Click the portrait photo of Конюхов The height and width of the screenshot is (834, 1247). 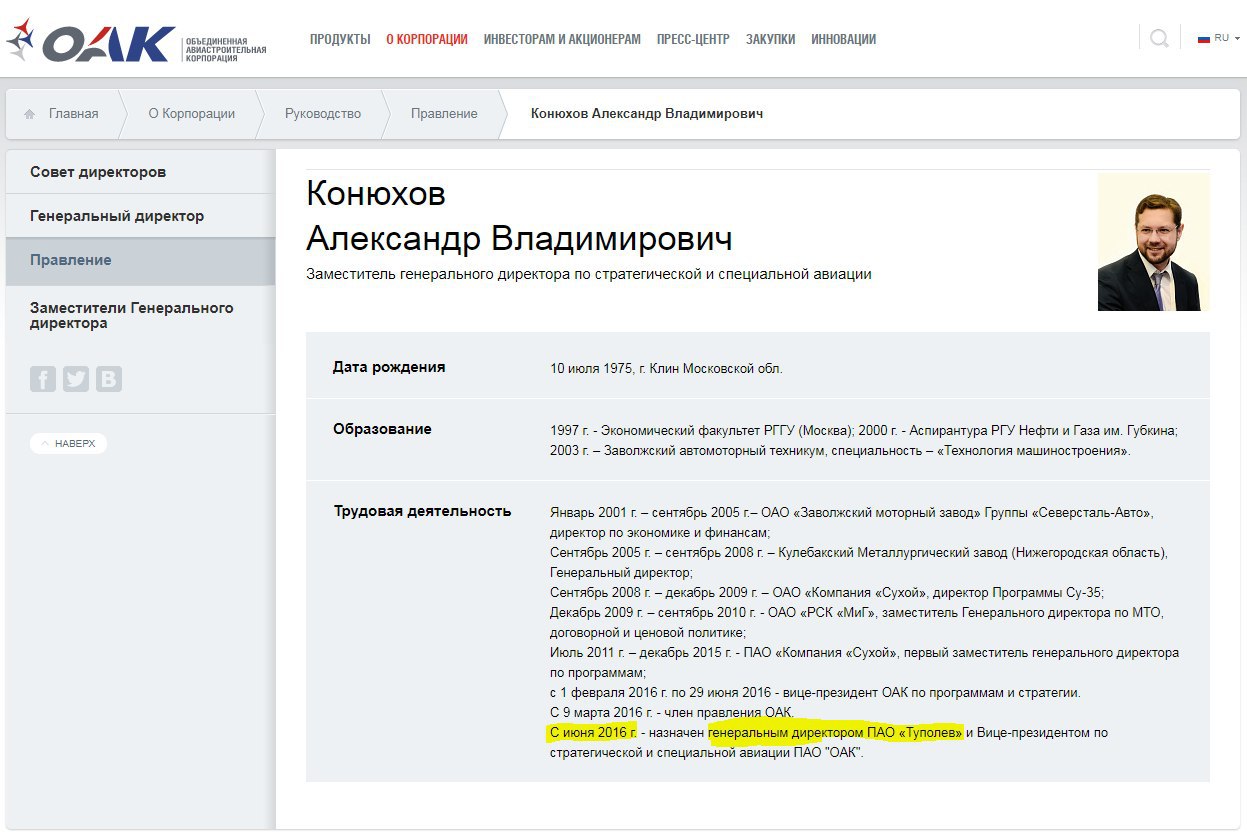pyautogui.click(x=1154, y=242)
